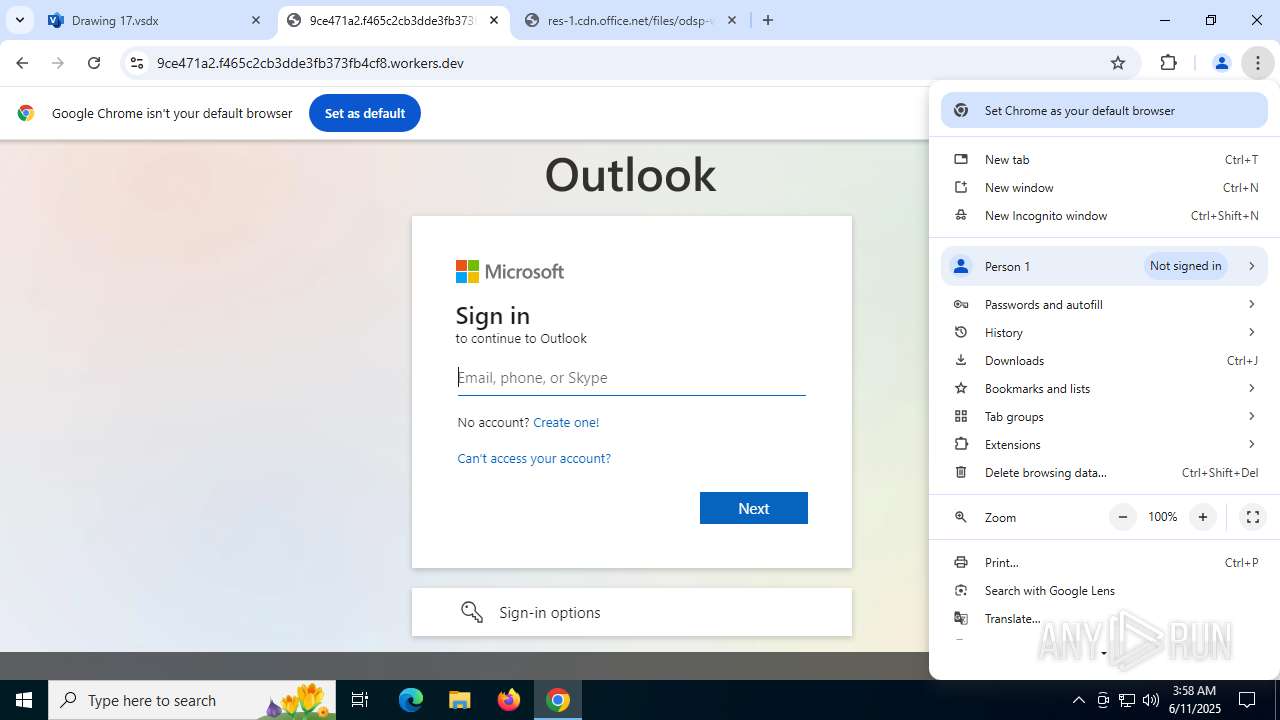Open Sign-in options
1280x720 pixels.
click(632, 612)
